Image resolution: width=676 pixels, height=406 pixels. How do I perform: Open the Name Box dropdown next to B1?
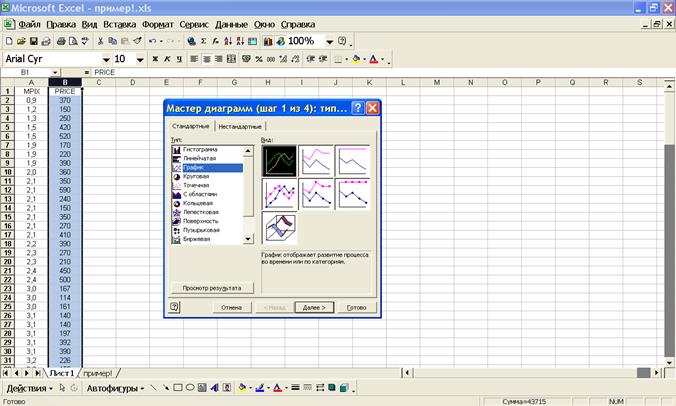click(55, 72)
